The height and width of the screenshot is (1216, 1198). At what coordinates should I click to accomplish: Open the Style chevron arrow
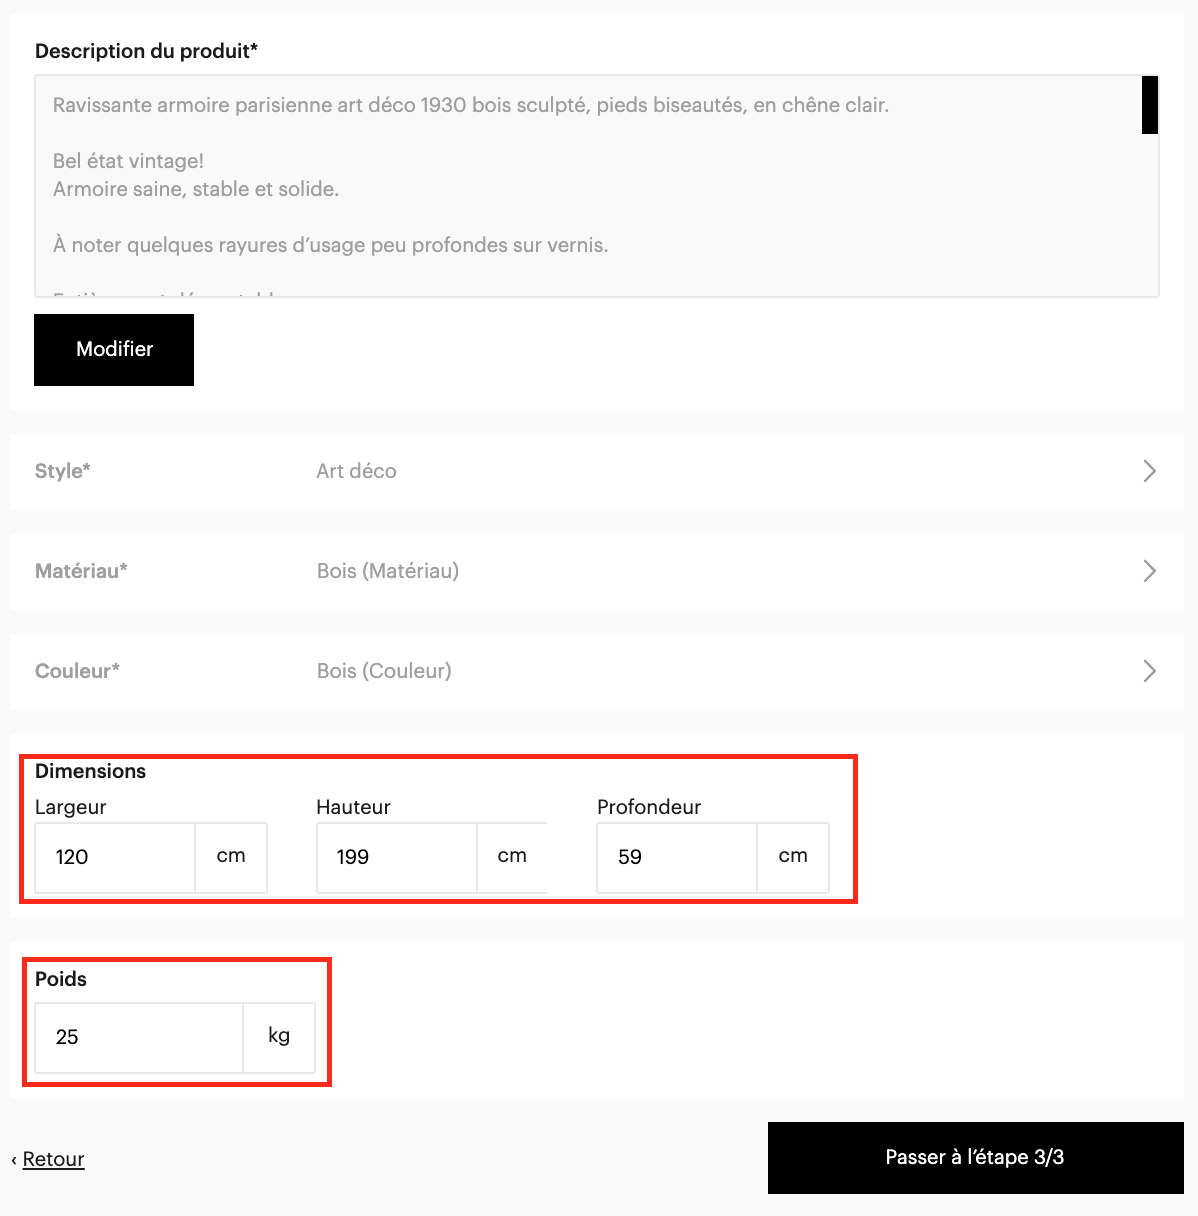(x=1149, y=471)
